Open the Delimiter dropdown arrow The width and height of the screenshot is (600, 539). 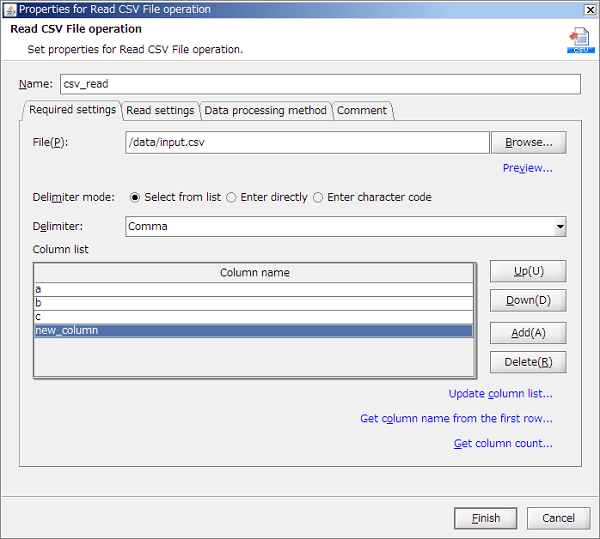coord(558,227)
